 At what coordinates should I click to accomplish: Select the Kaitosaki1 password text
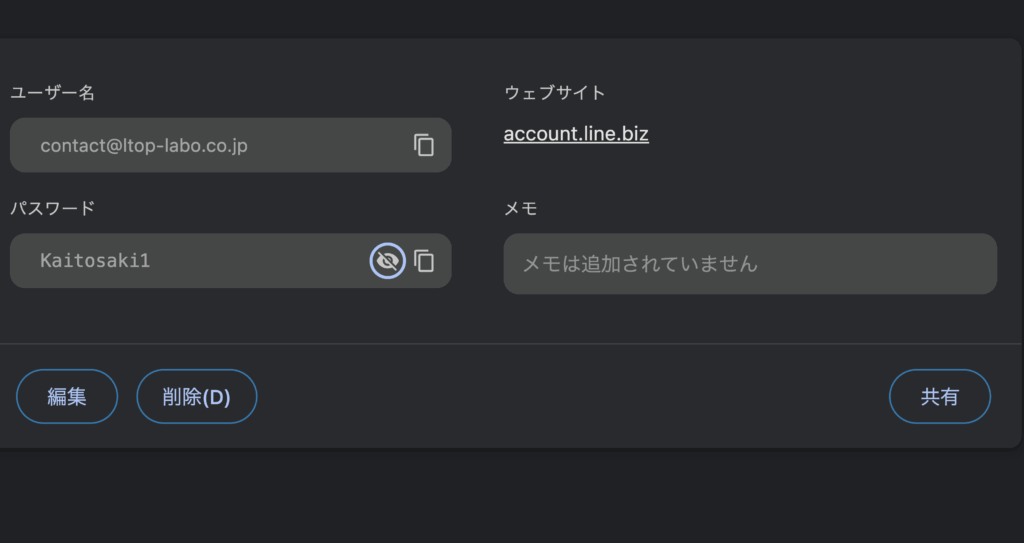click(x=95, y=261)
